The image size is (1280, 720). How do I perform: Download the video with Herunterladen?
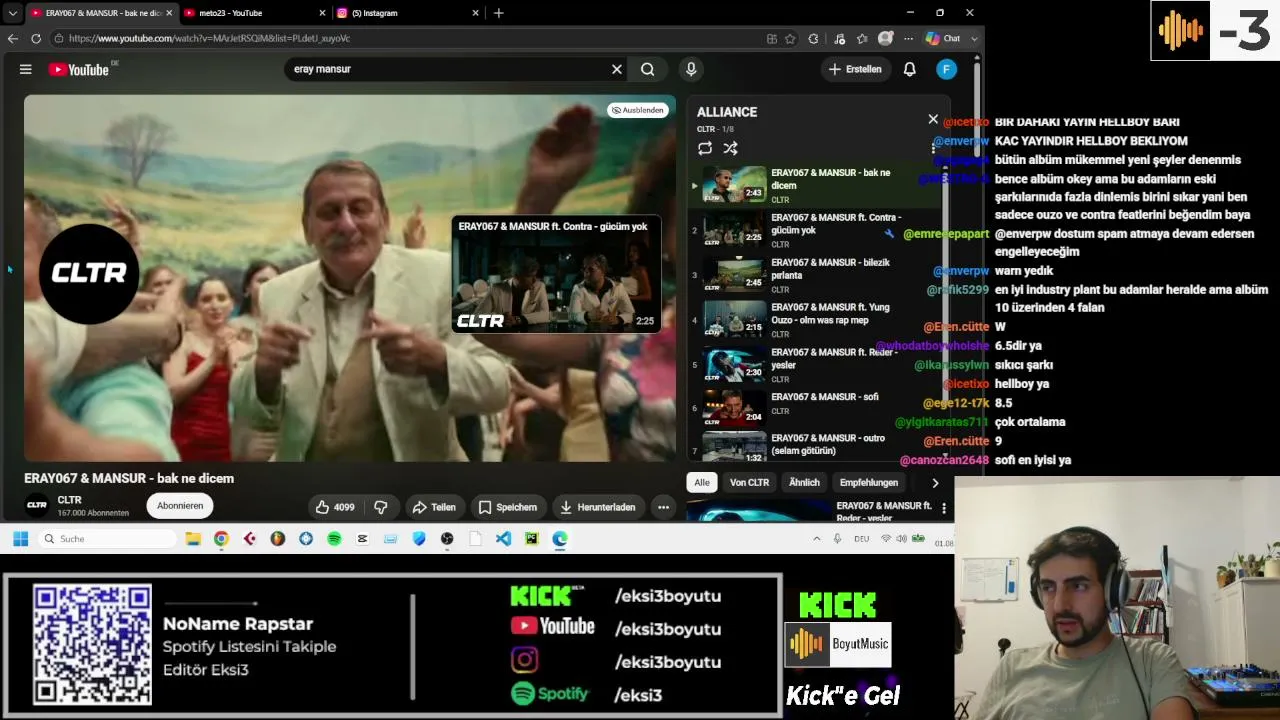[597, 507]
